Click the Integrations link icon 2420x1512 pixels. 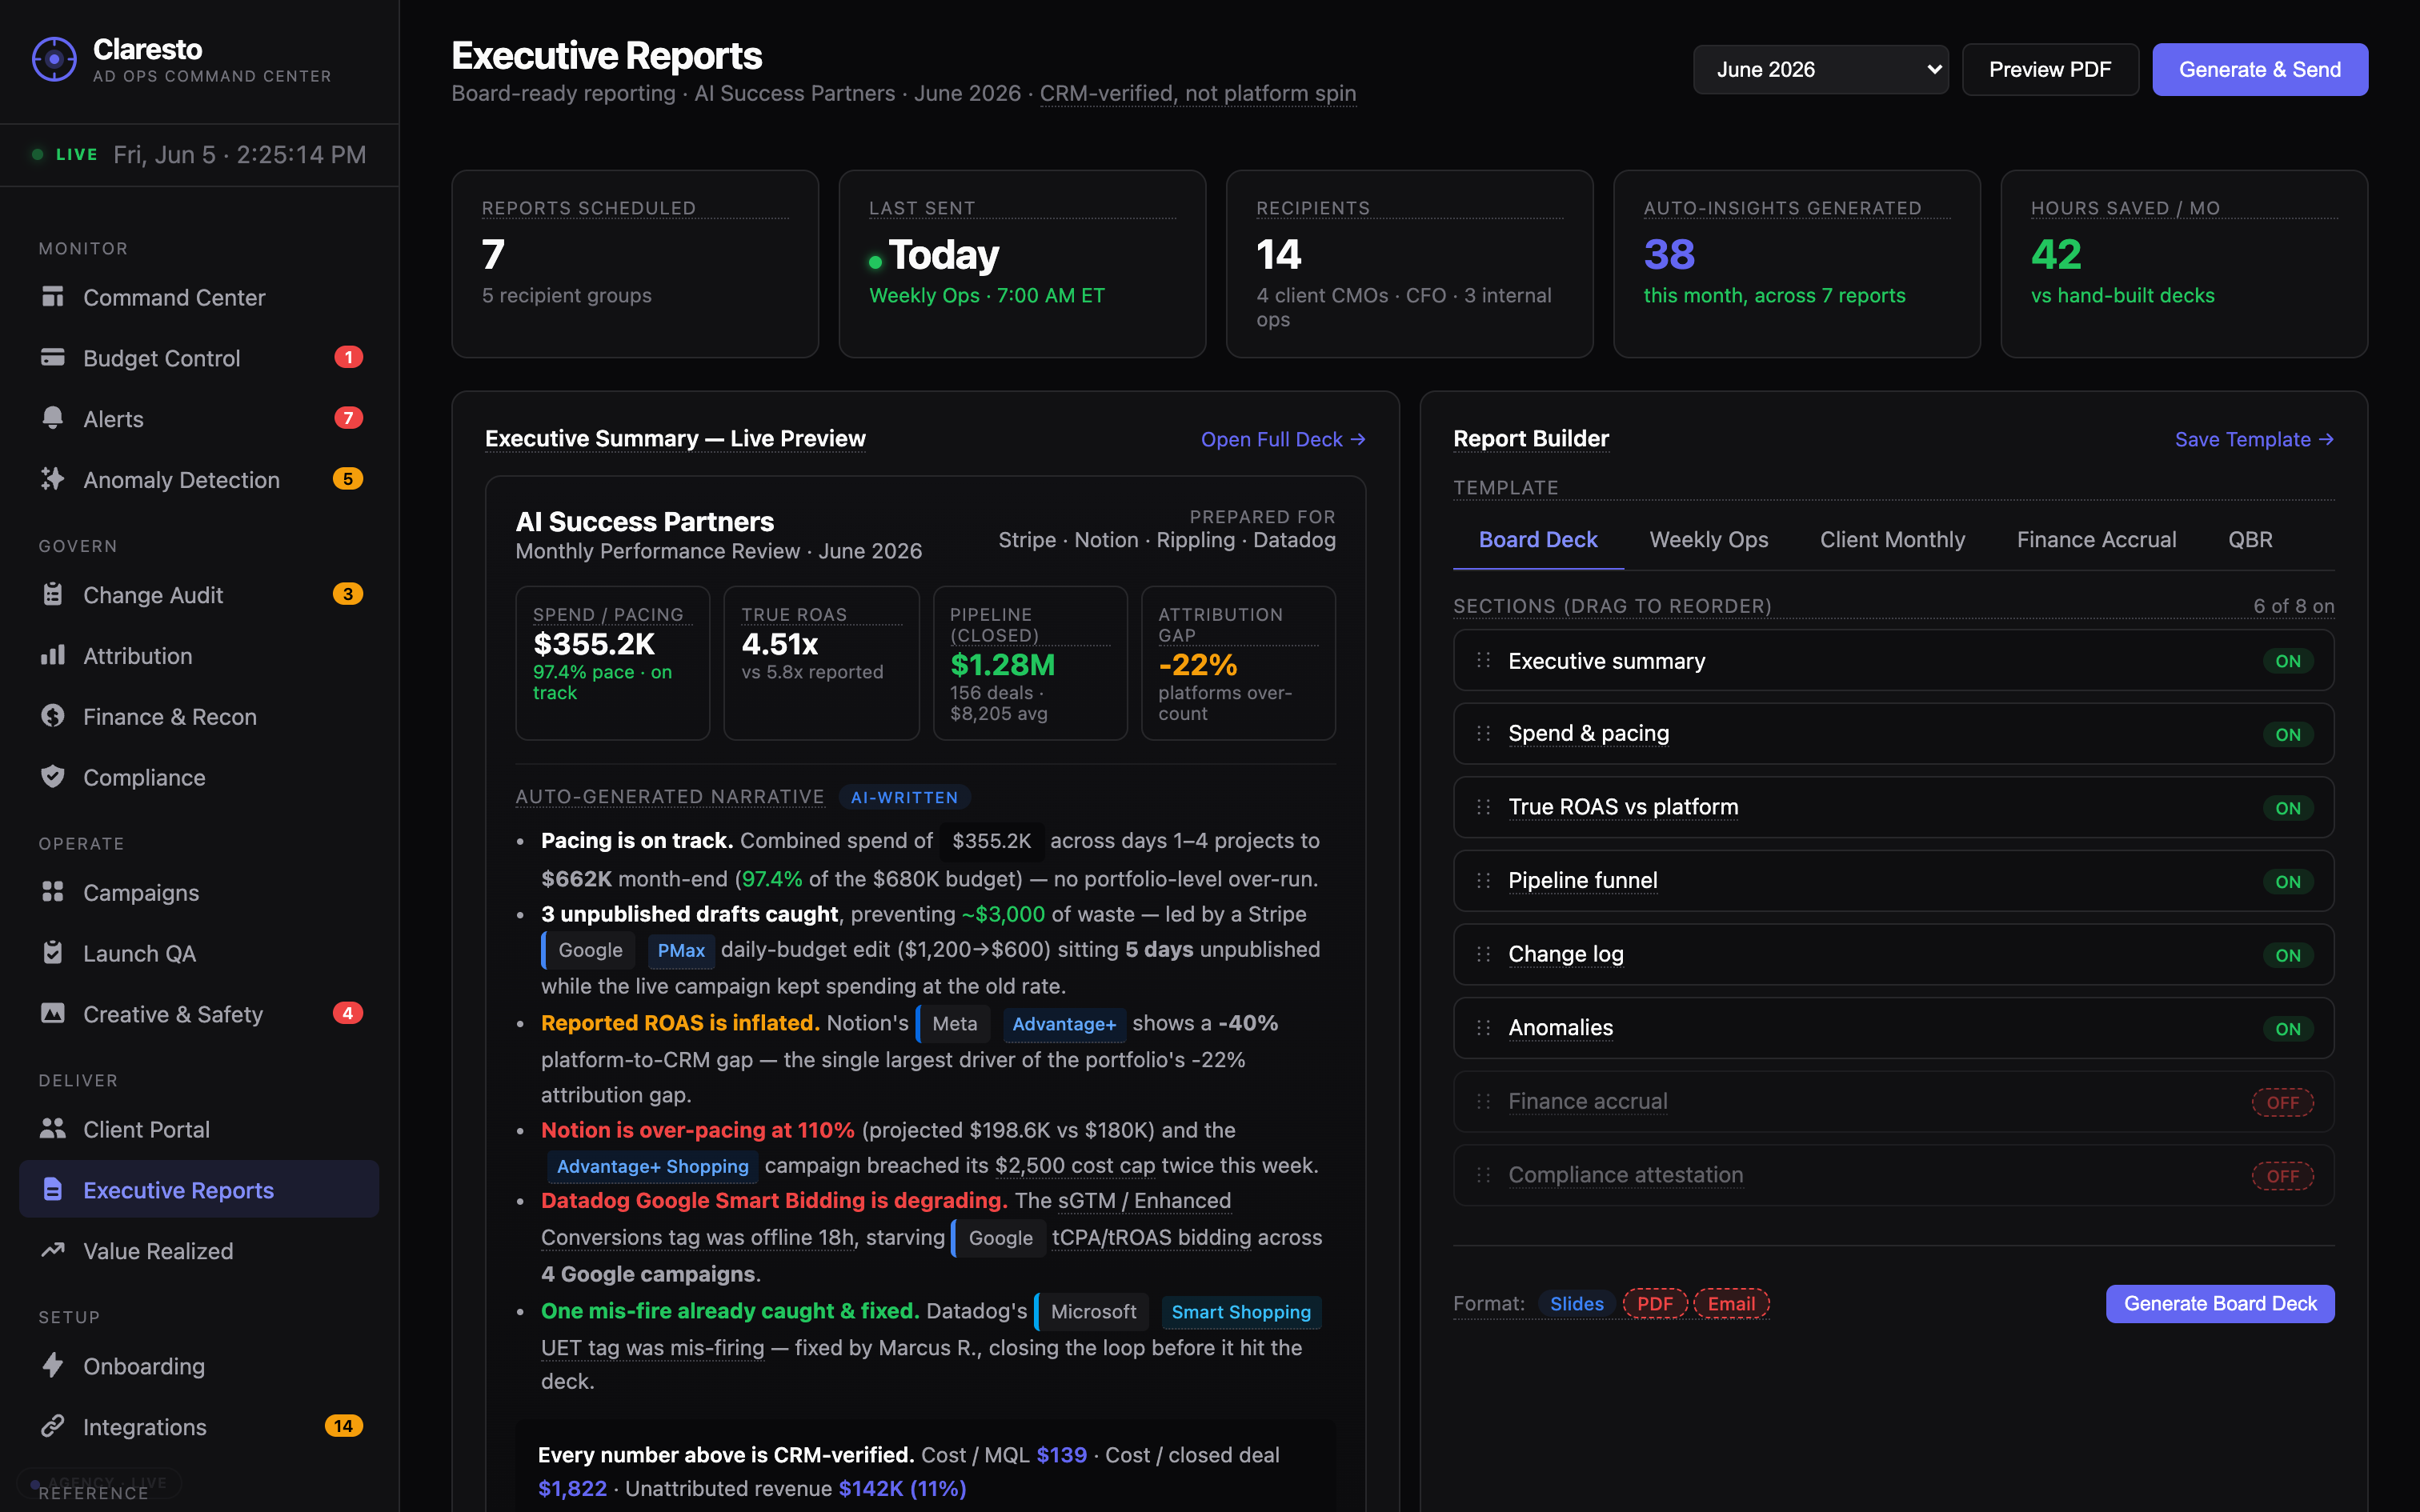click(53, 1426)
